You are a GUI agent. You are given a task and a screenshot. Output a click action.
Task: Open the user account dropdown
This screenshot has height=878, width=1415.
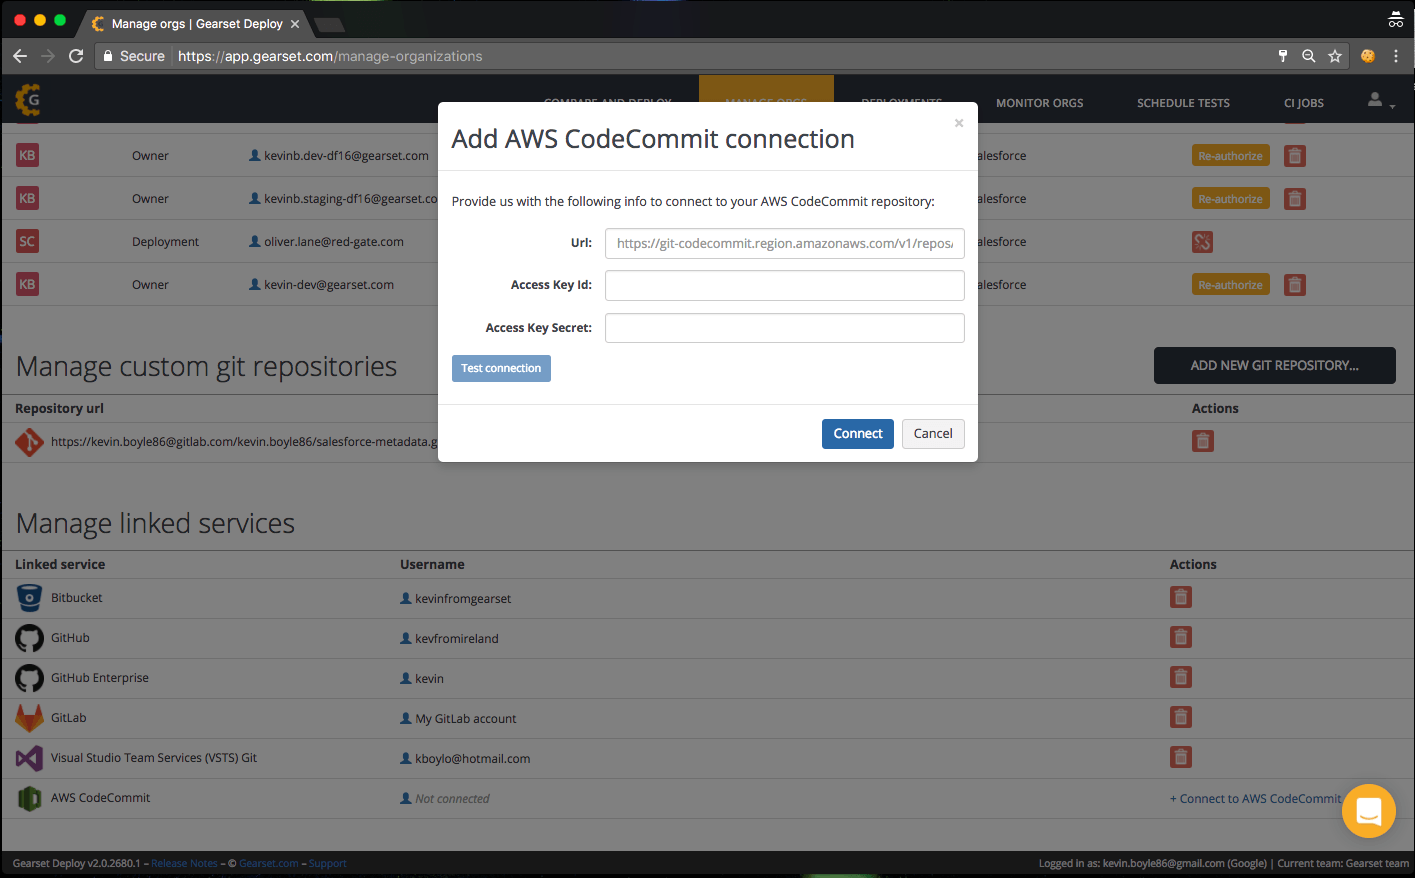1380,101
